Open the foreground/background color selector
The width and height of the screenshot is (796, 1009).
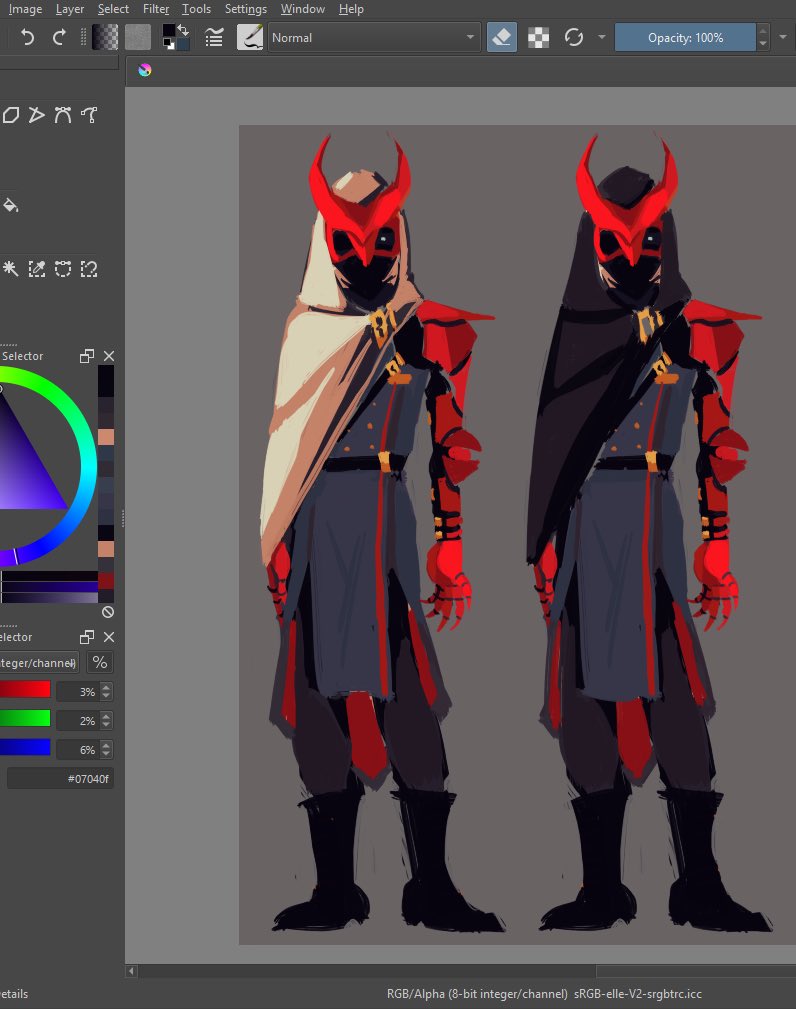(x=175, y=37)
